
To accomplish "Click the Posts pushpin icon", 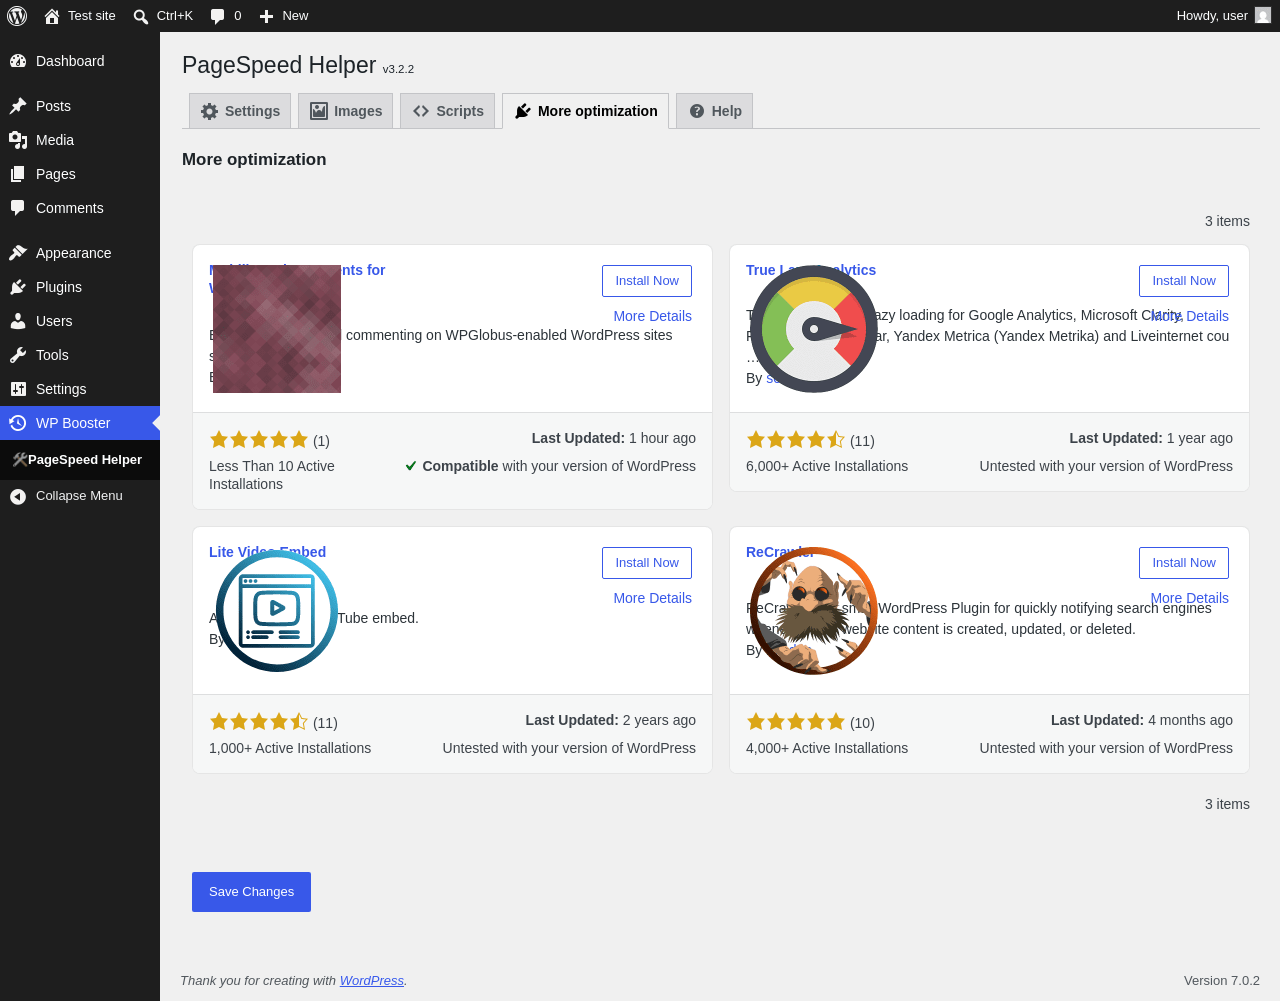I will 18,106.
